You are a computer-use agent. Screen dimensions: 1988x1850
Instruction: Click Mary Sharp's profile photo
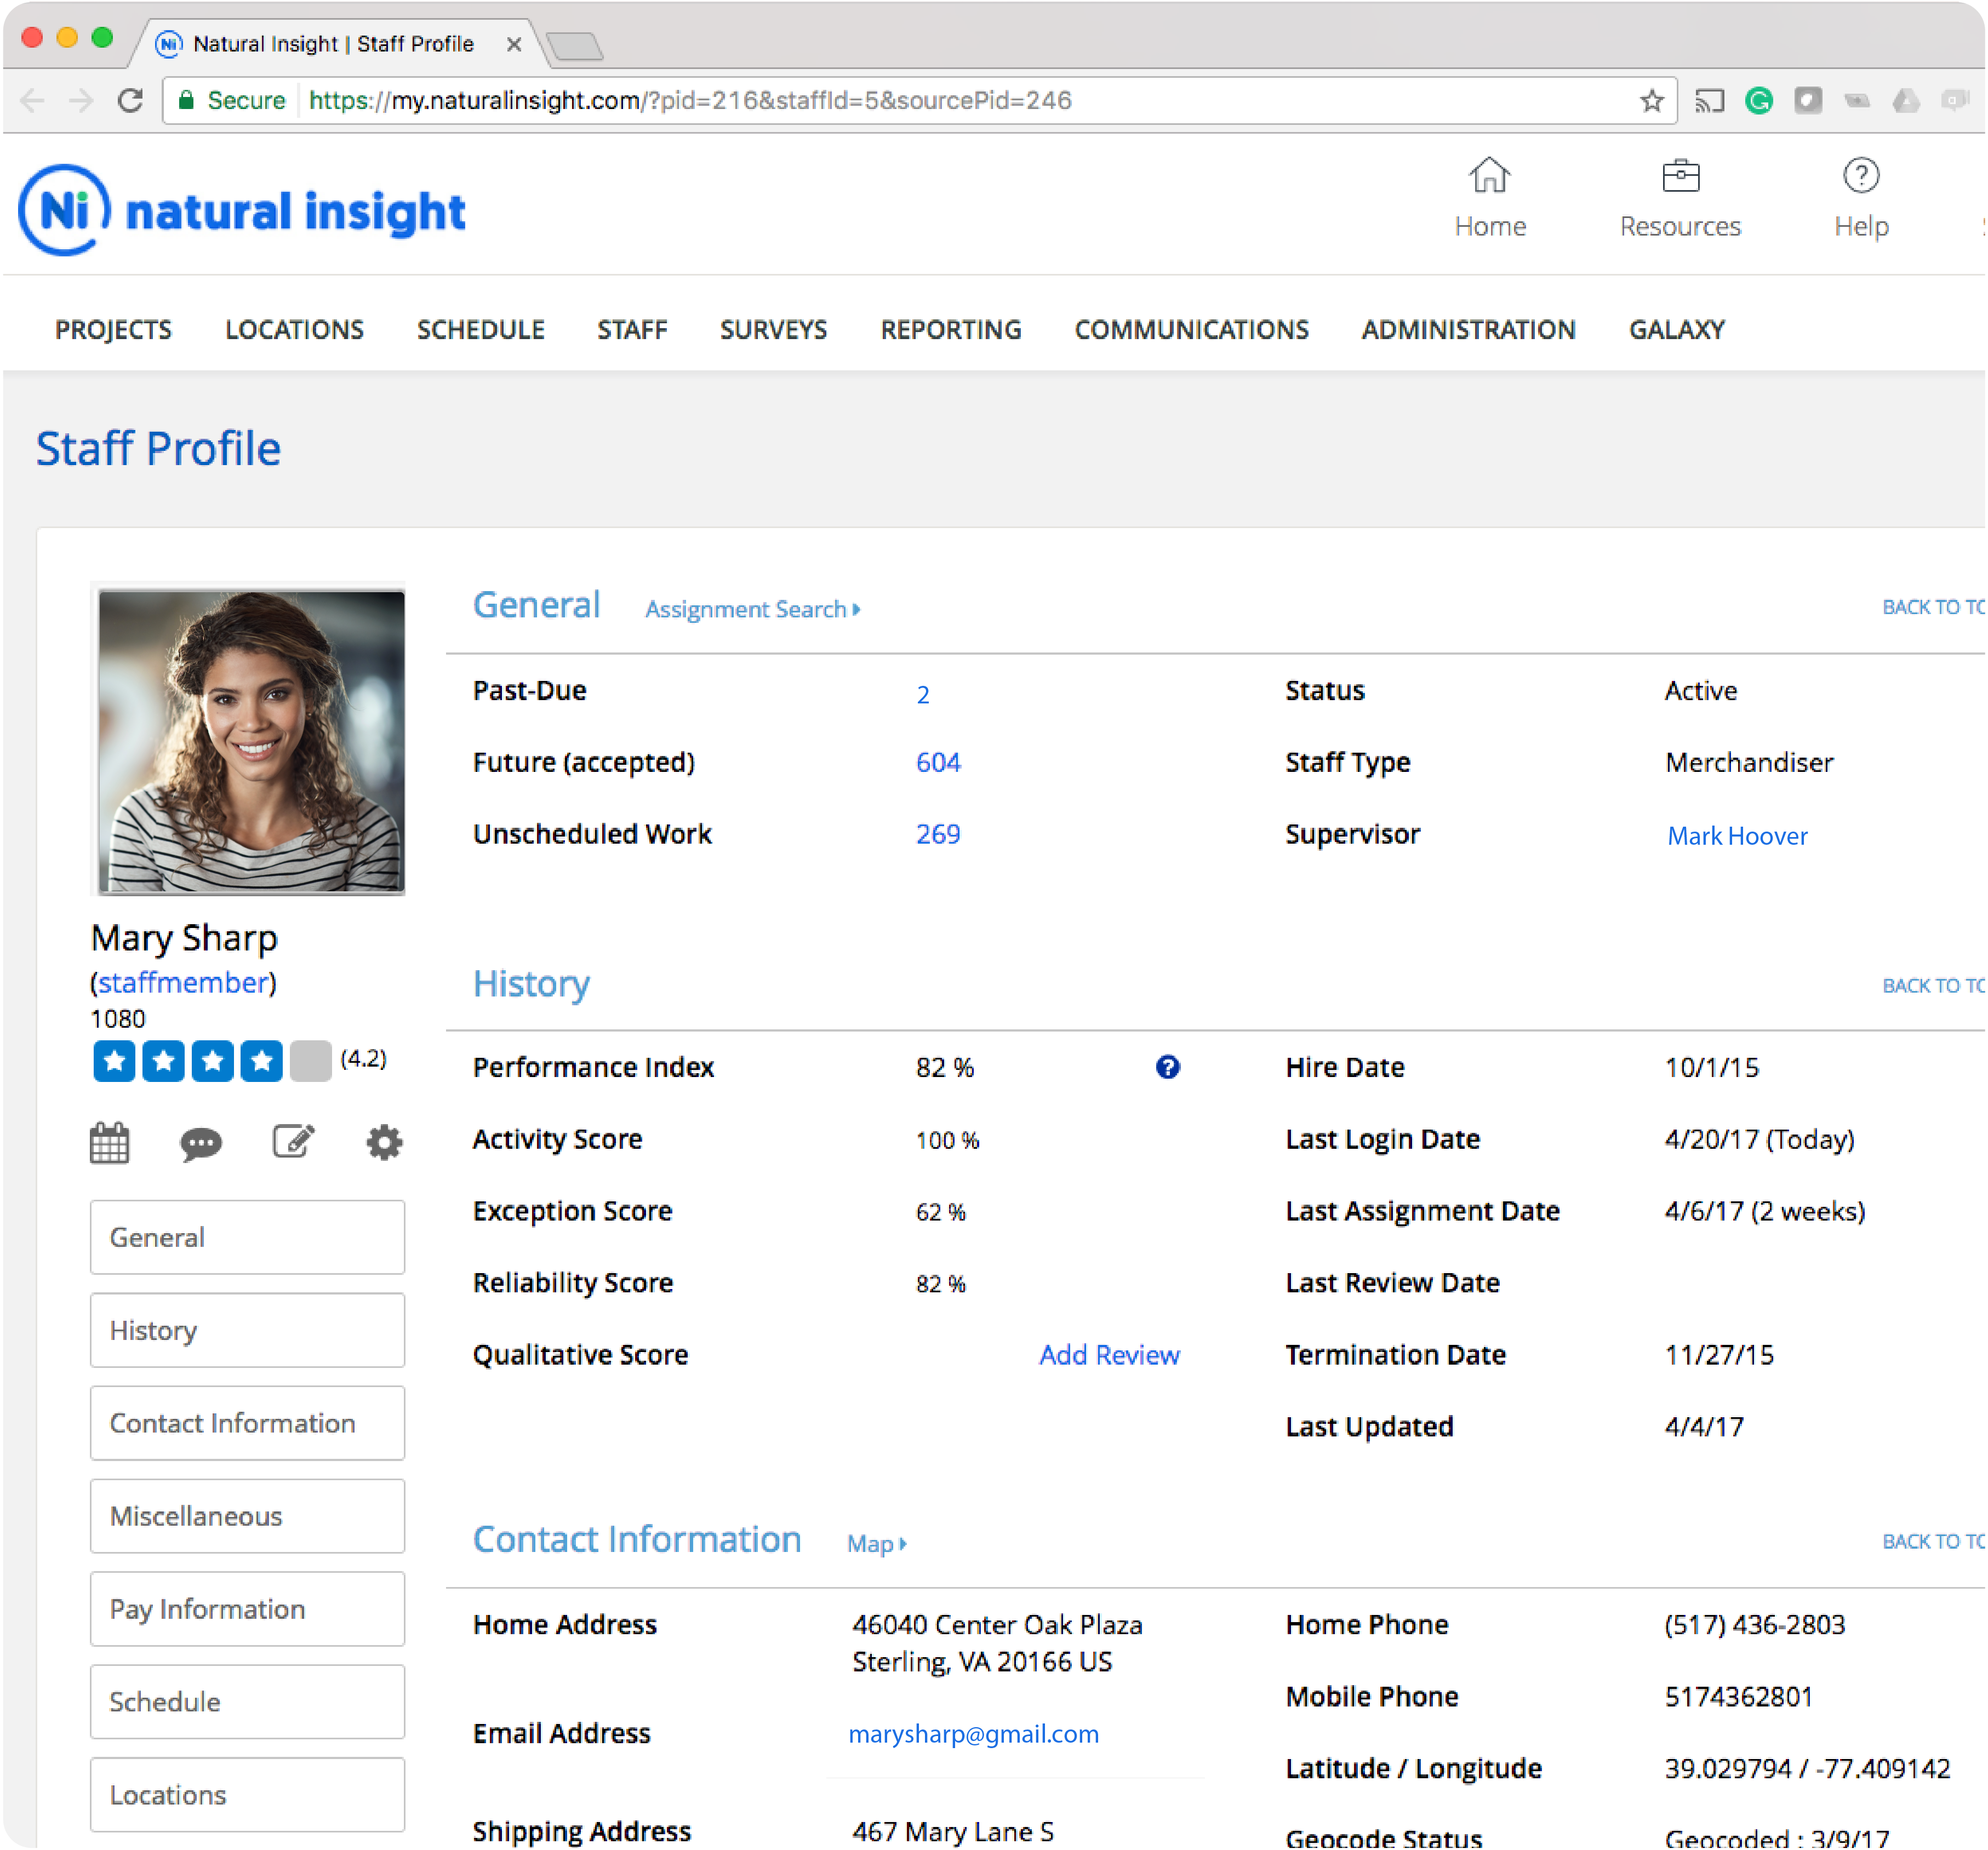pos(251,740)
